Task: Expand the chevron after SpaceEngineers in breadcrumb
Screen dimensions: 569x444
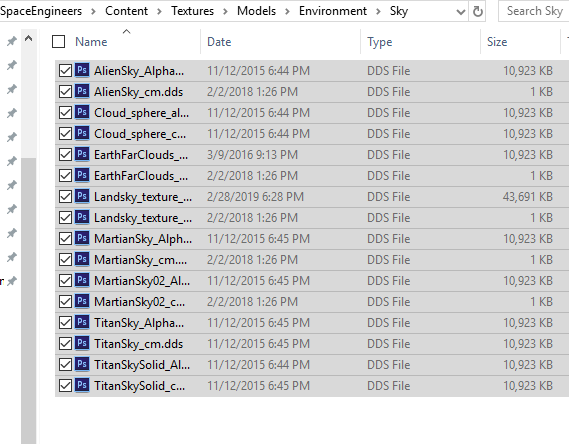Action: (x=93, y=12)
